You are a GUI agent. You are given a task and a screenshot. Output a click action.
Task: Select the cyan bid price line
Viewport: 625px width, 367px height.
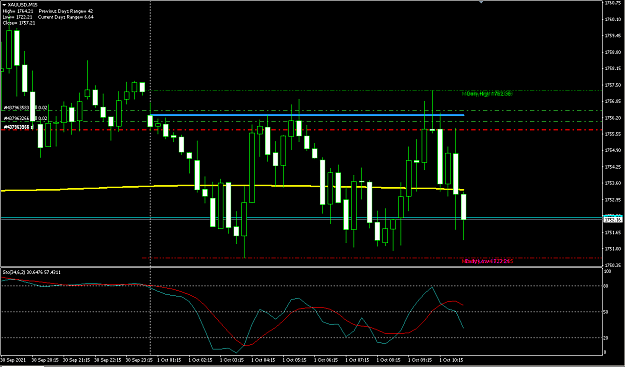tap(301, 218)
